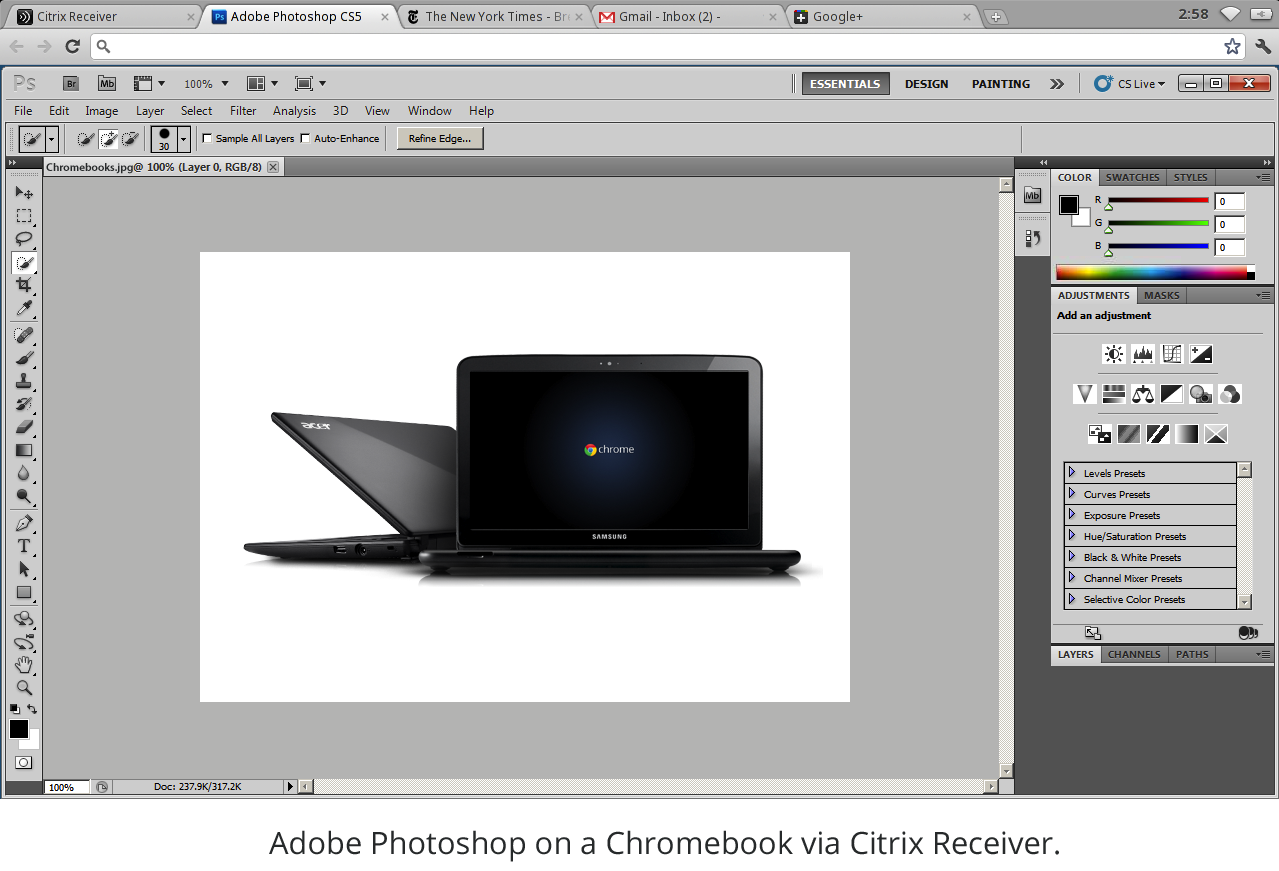Reset default foreground and background colors
Viewport: 1279px width, 871px height.
[14, 709]
